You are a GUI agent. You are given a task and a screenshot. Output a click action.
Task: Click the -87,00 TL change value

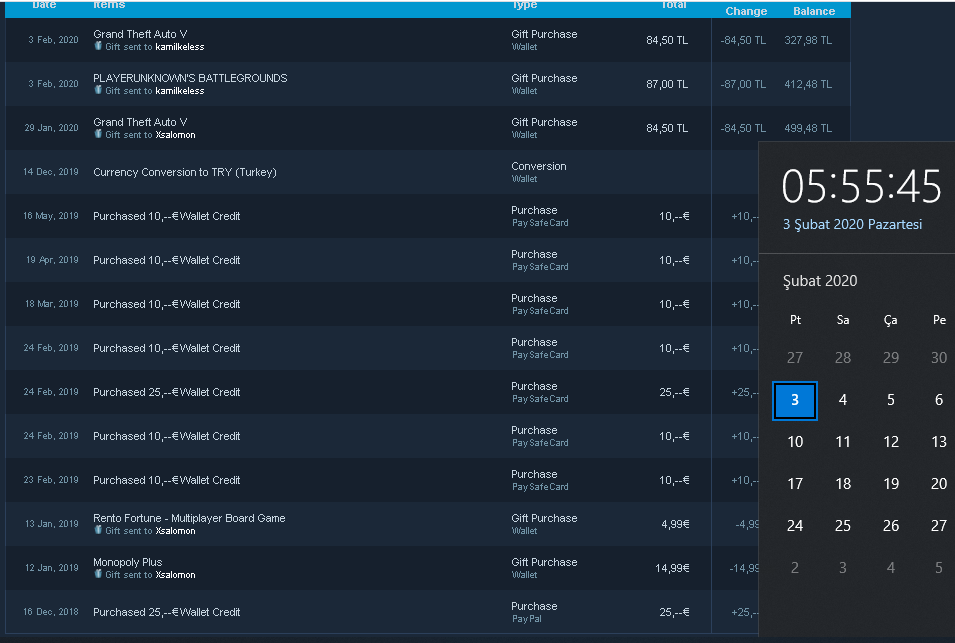tap(743, 84)
